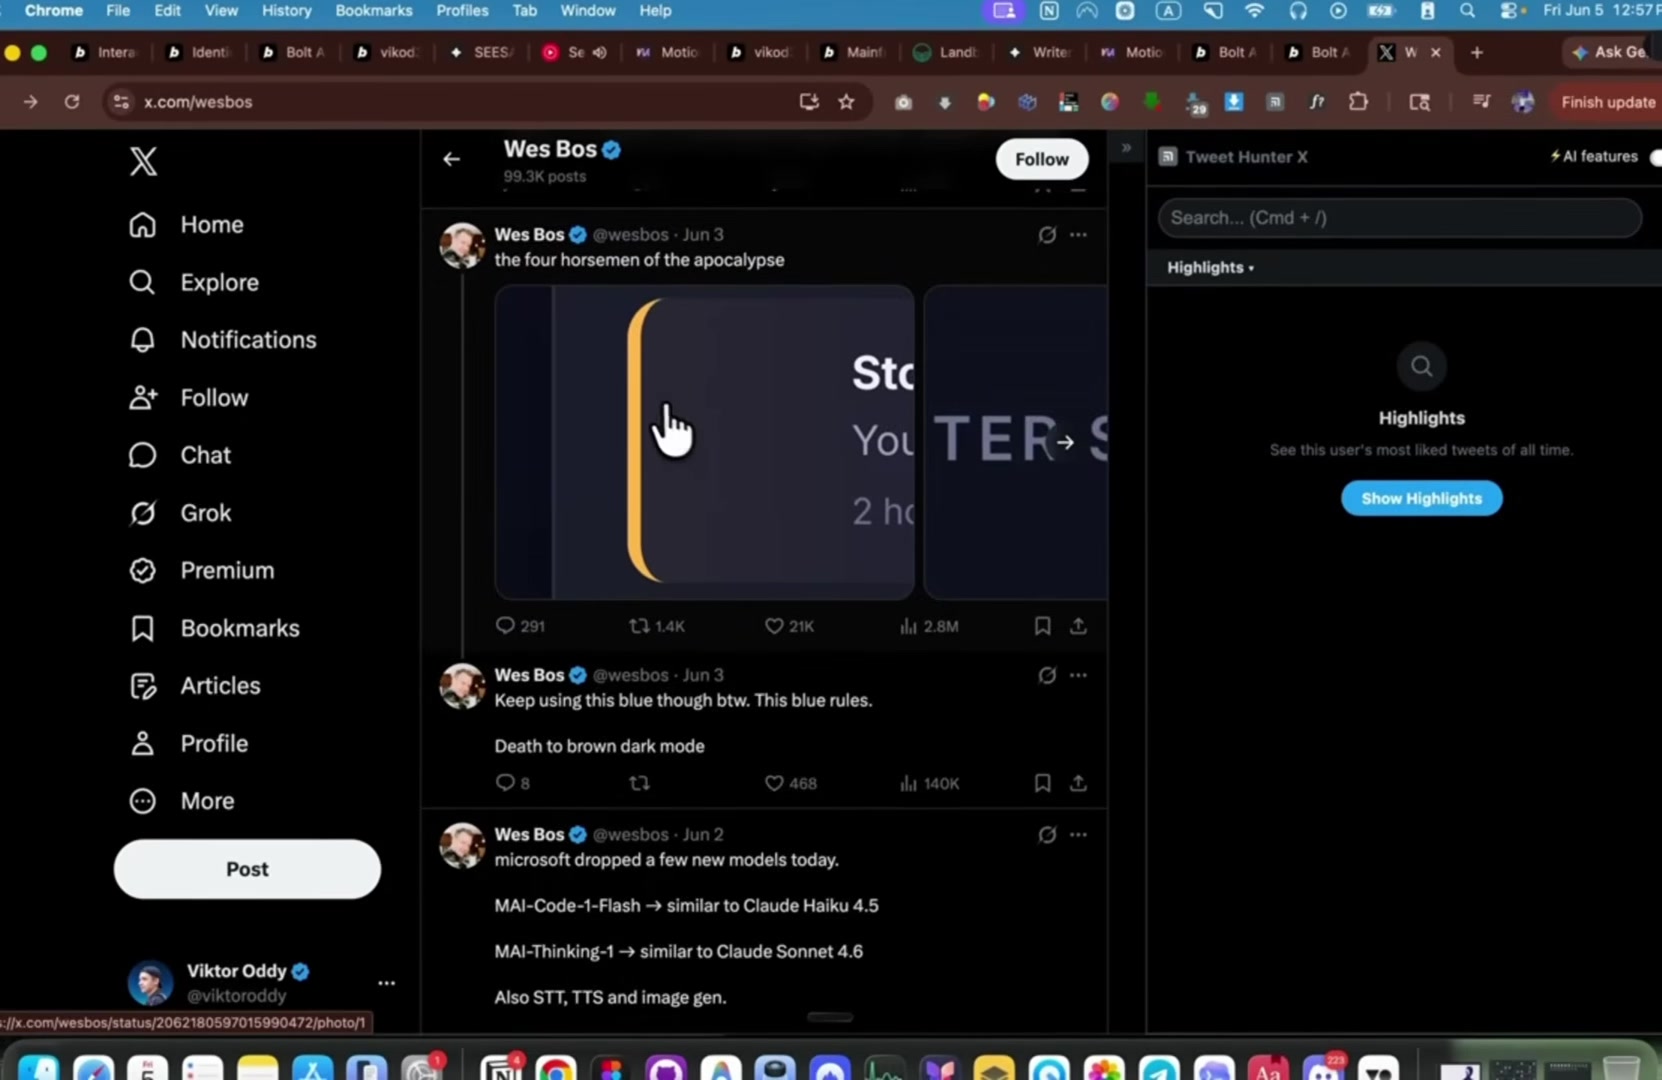Go back with the profile header arrow

[452, 159]
